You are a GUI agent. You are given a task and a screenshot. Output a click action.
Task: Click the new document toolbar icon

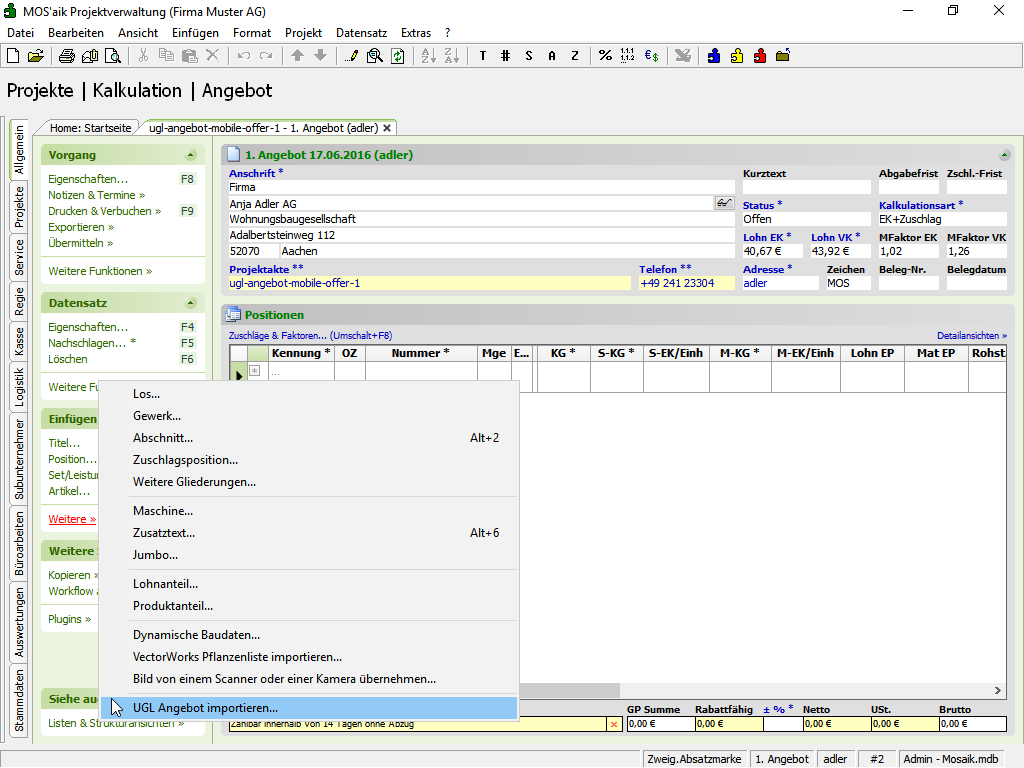click(x=15, y=56)
